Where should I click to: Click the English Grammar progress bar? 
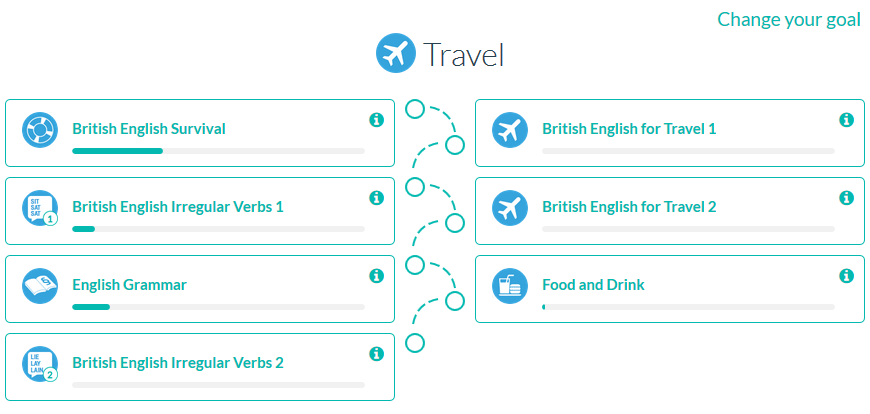(219, 307)
